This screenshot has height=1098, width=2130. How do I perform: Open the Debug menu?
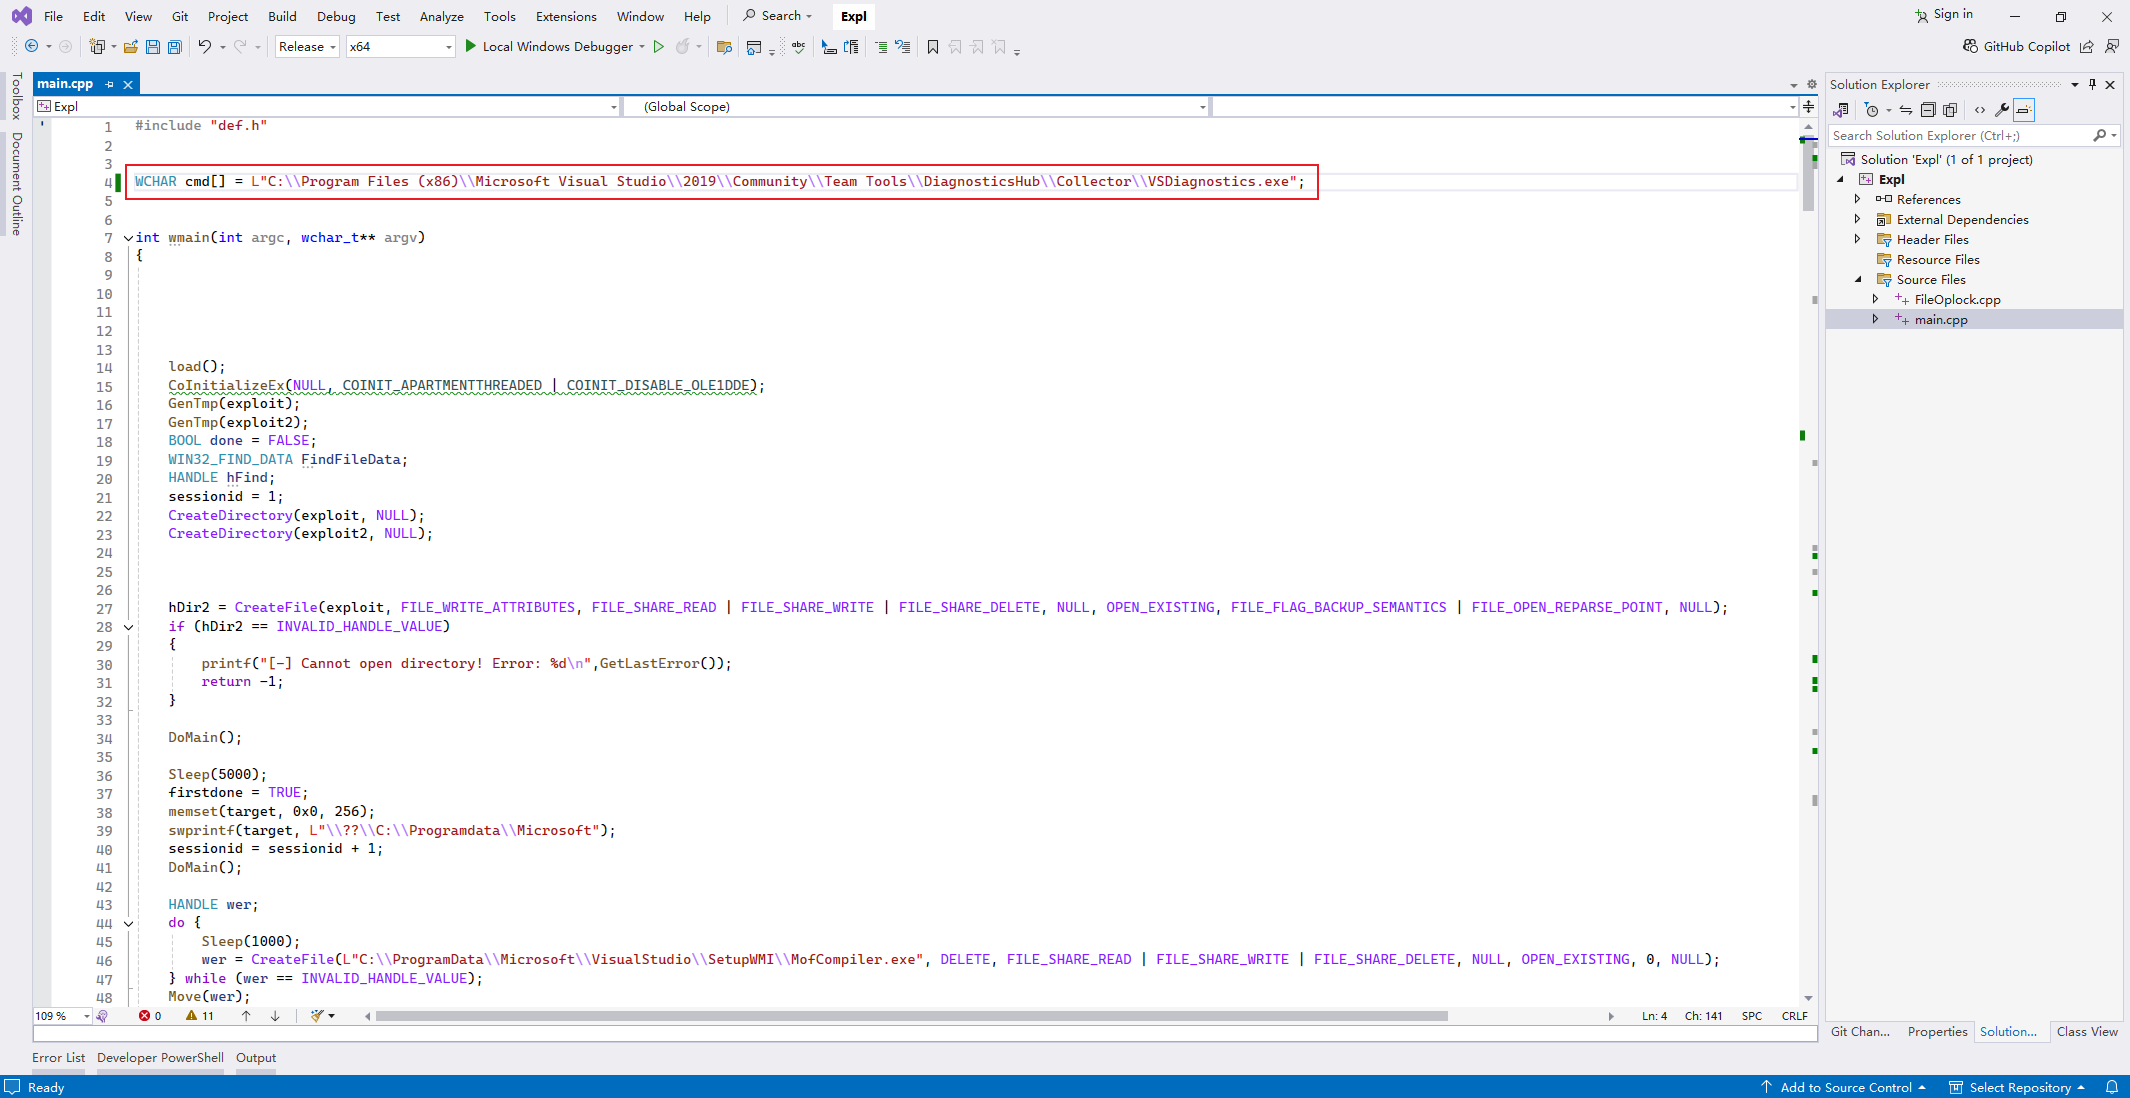tap(336, 16)
